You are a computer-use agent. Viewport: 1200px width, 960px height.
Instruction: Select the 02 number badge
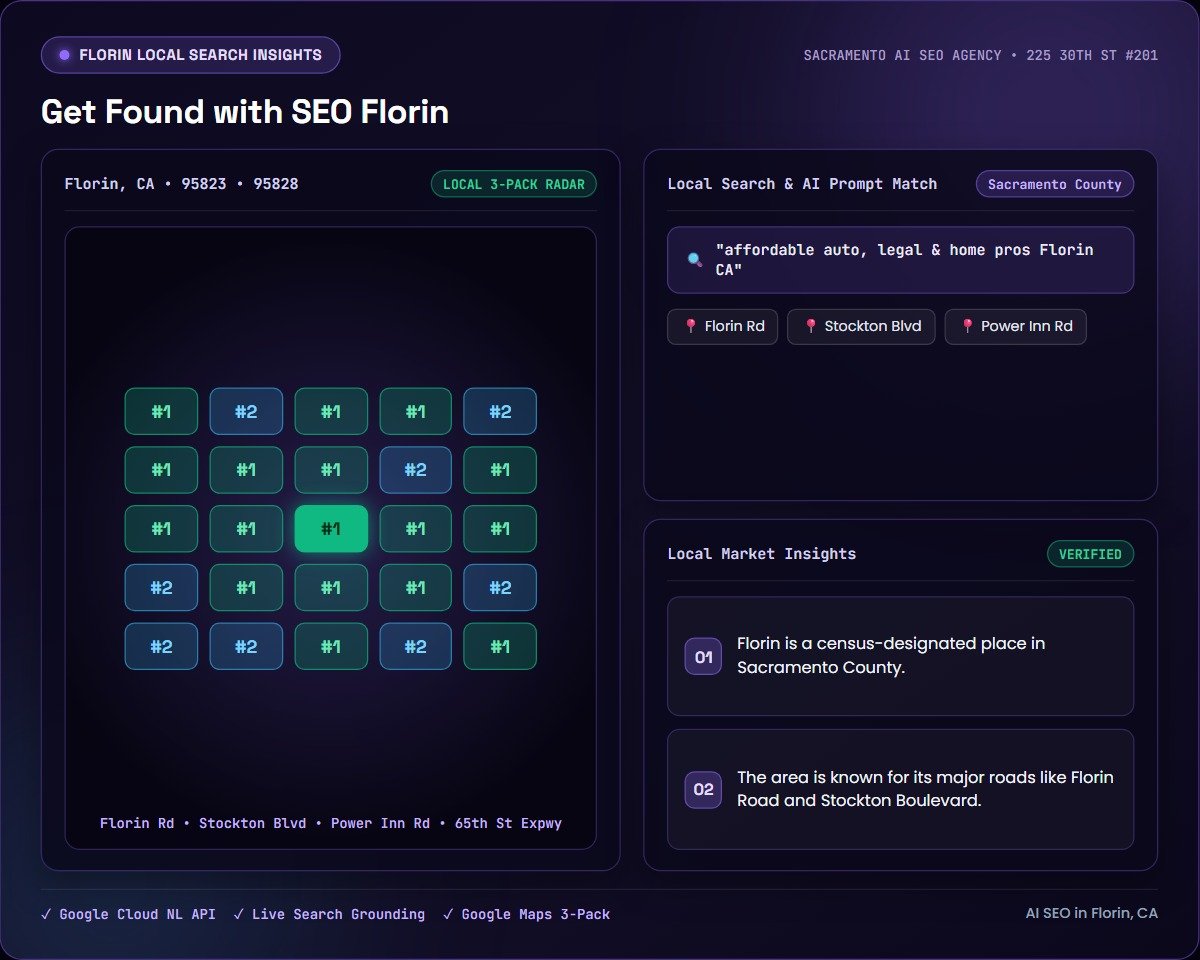pos(703,789)
